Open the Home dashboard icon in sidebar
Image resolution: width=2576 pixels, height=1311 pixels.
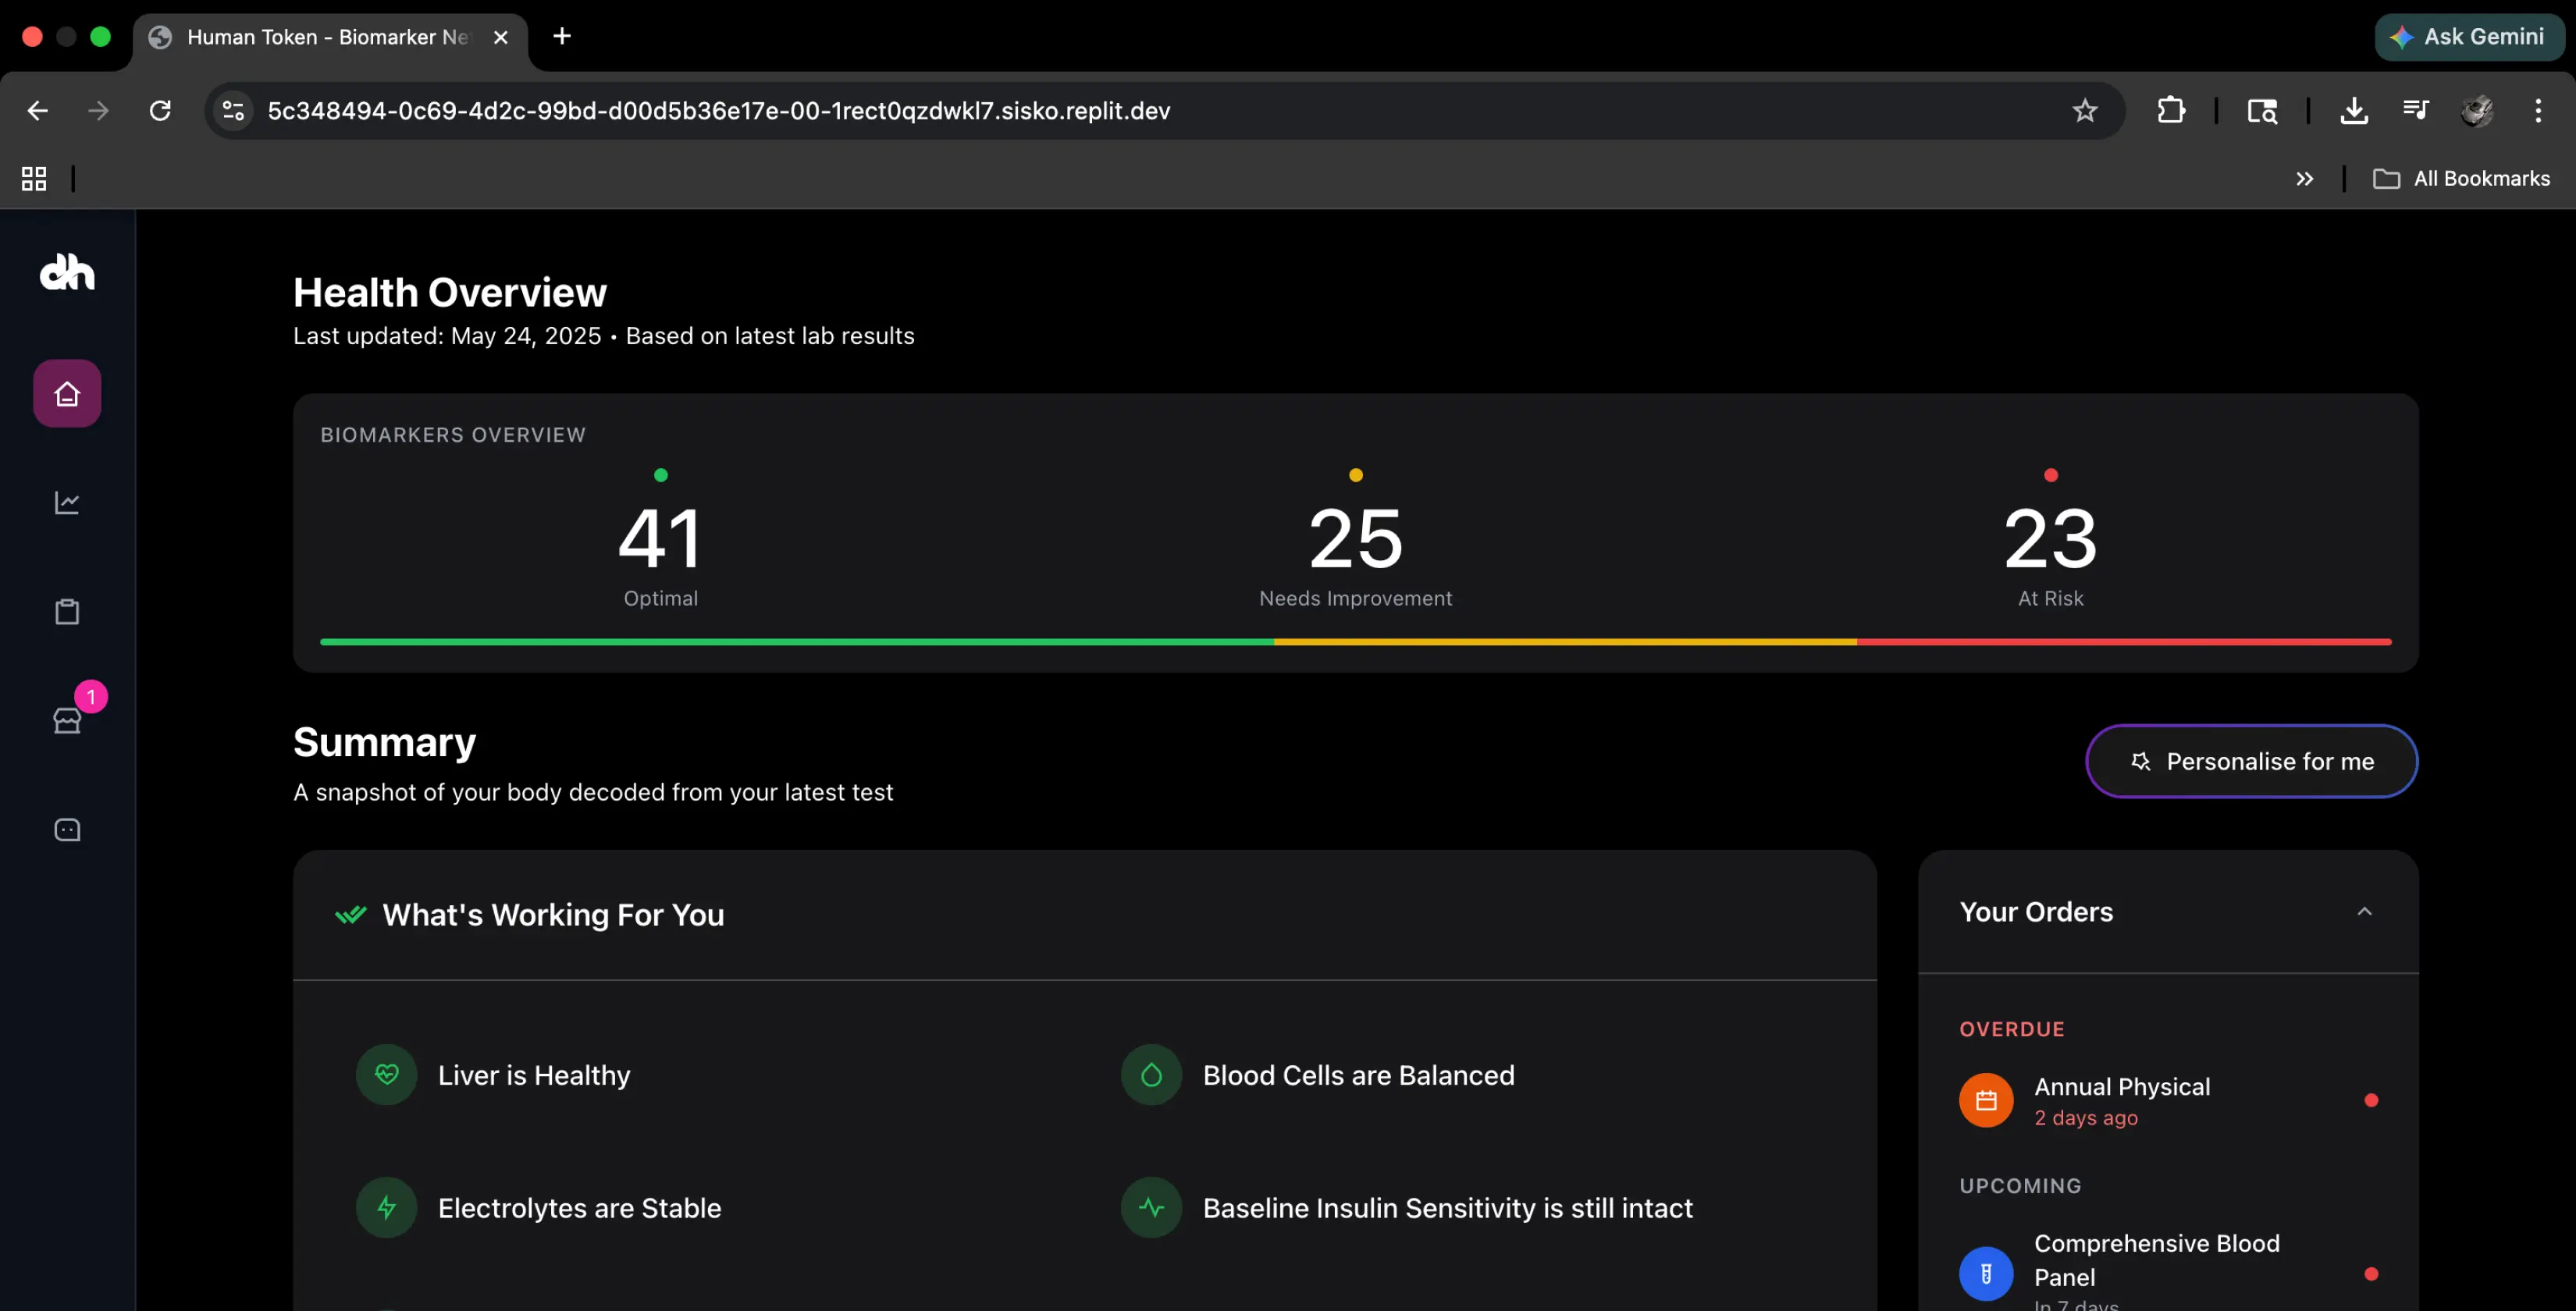[66, 392]
